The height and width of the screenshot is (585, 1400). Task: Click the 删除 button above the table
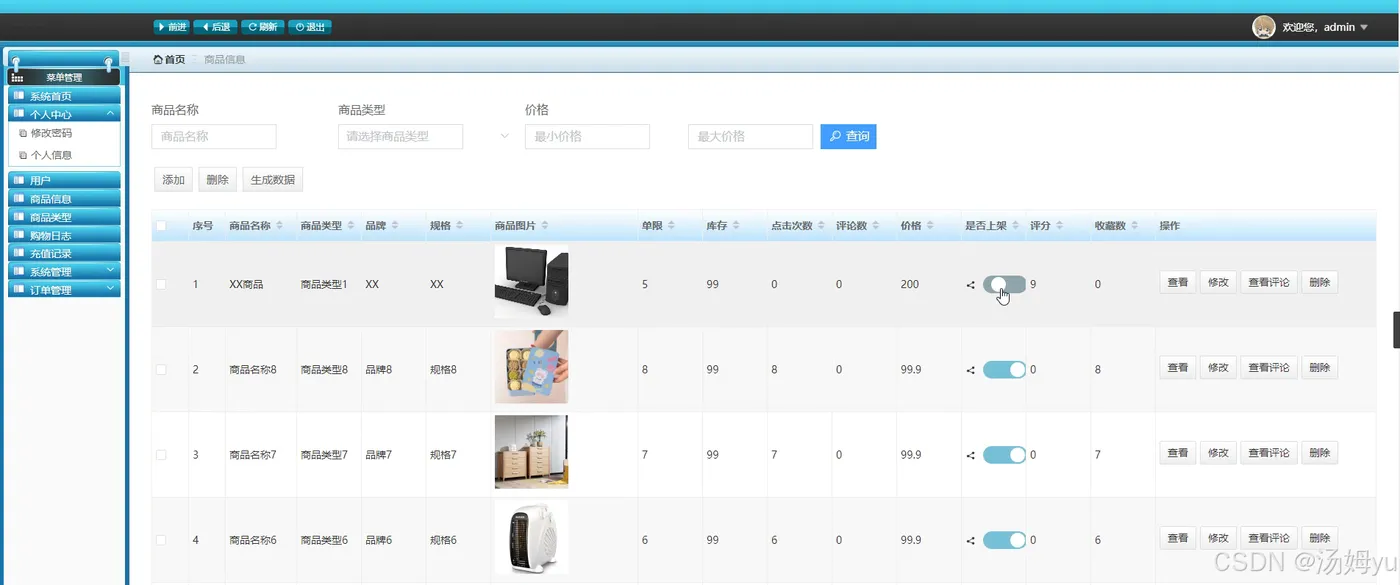(217, 180)
